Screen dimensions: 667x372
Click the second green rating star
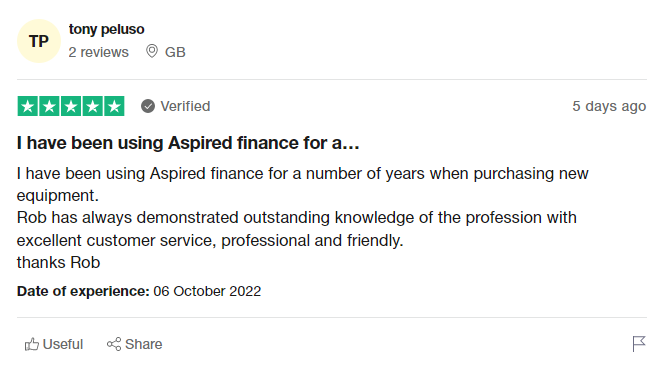click(x=49, y=106)
